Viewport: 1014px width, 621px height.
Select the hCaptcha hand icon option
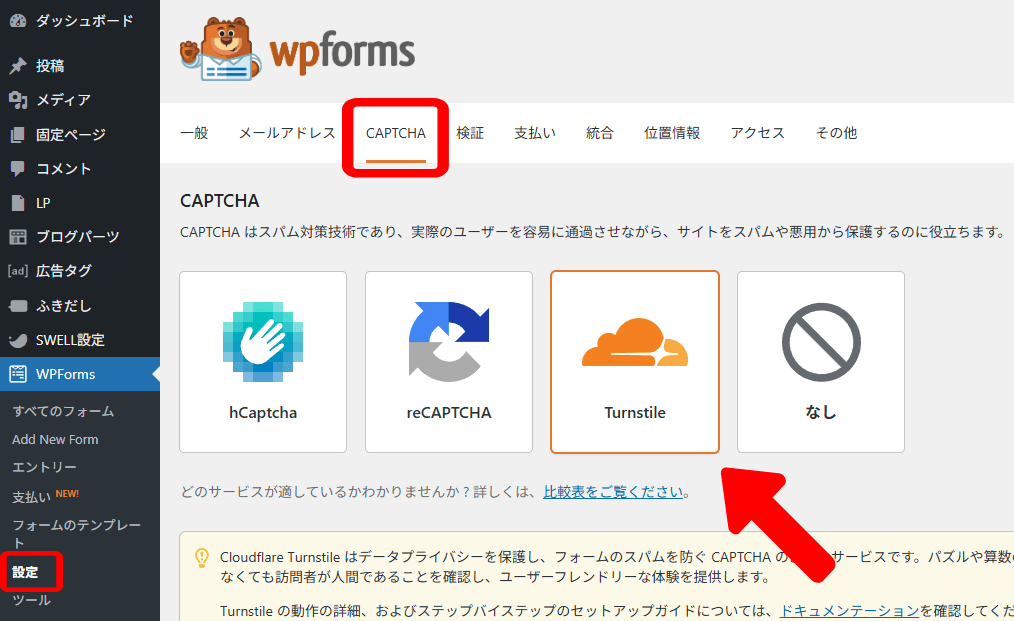point(263,342)
